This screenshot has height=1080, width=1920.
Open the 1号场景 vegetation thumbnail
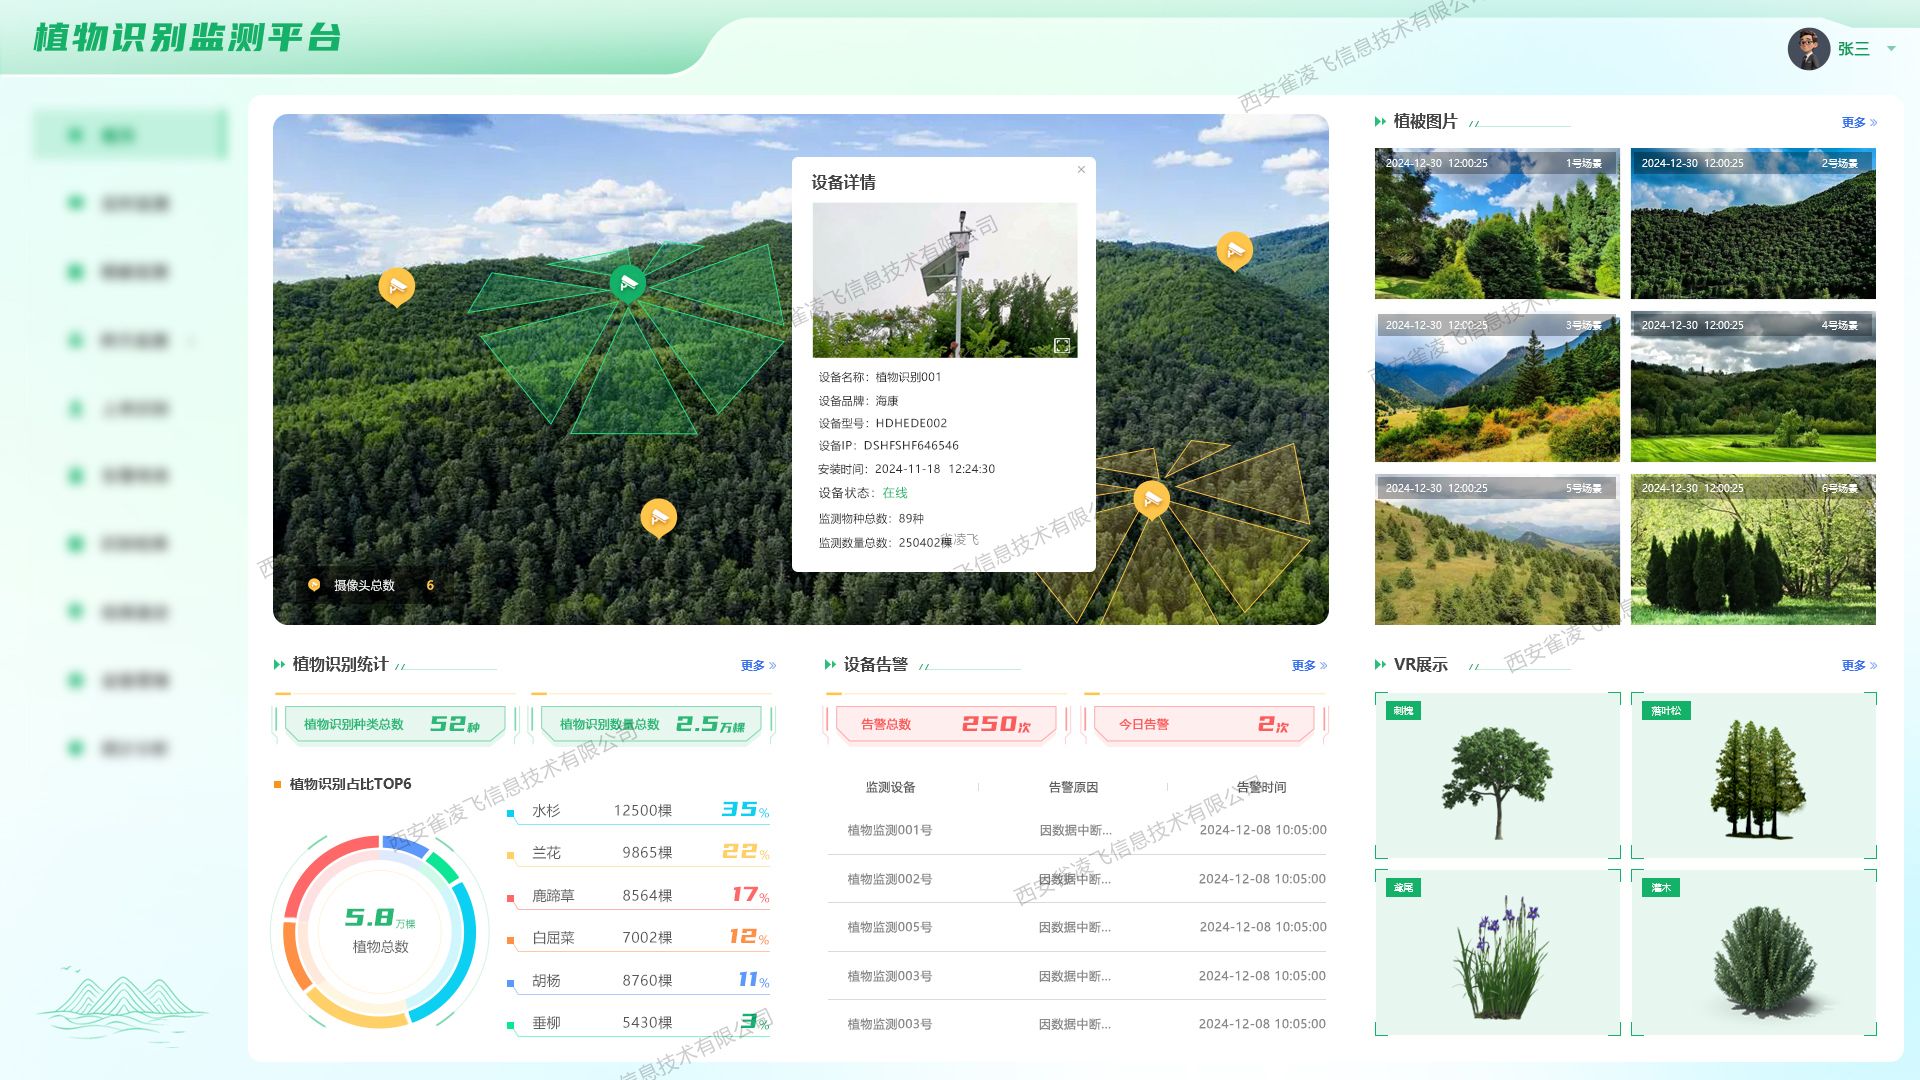pos(1496,224)
